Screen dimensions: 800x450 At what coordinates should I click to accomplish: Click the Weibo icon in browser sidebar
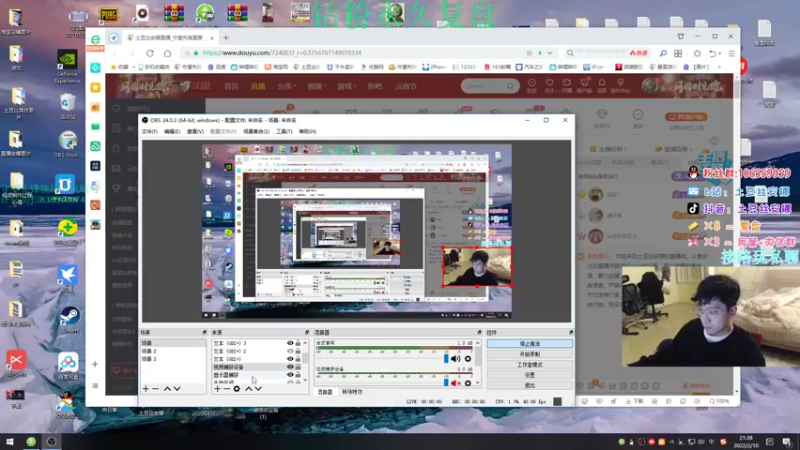[x=95, y=107]
